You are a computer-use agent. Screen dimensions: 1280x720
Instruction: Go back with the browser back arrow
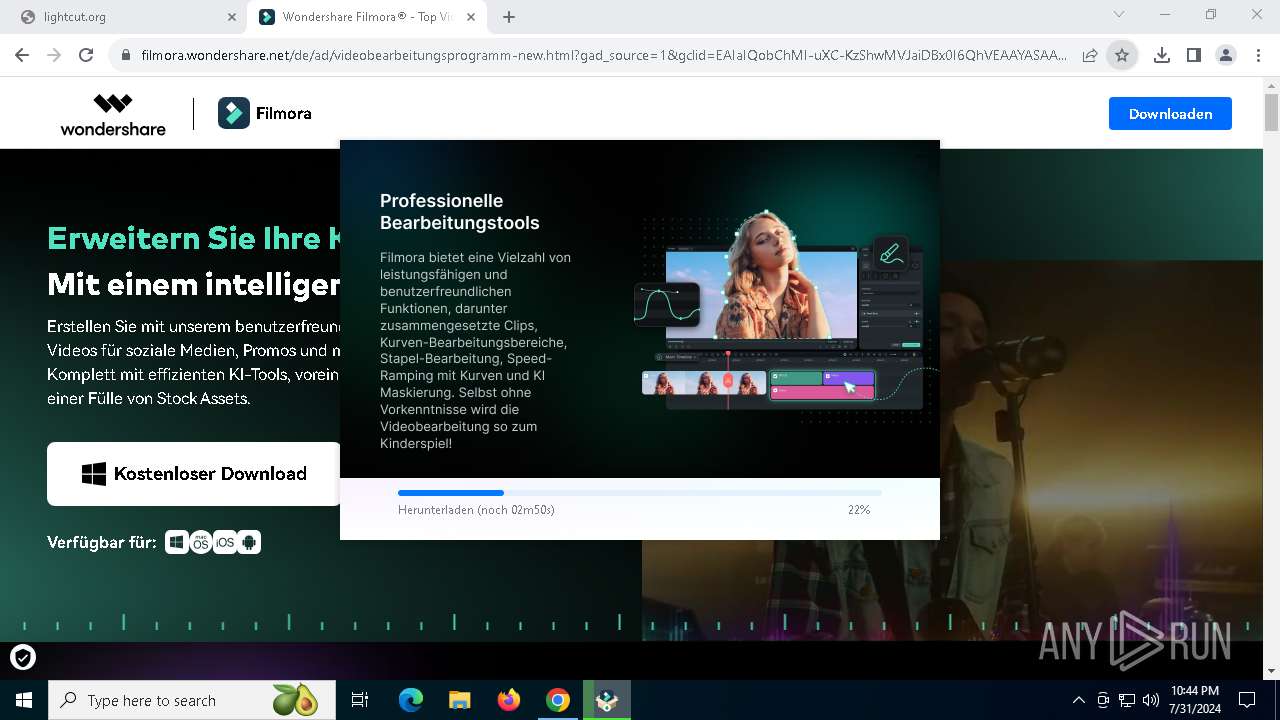click(22, 56)
